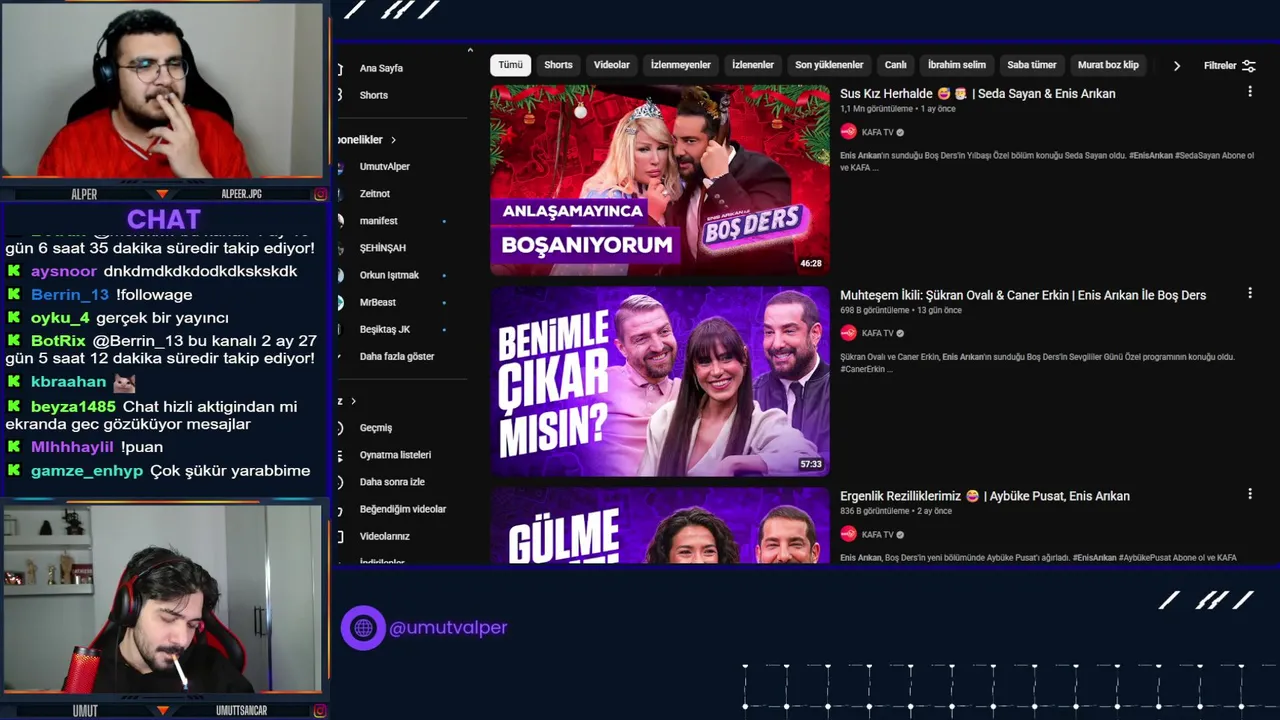This screenshot has width=1280, height=720.
Task: Open Oynatma listeleri in sidebar
Action: point(395,455)
